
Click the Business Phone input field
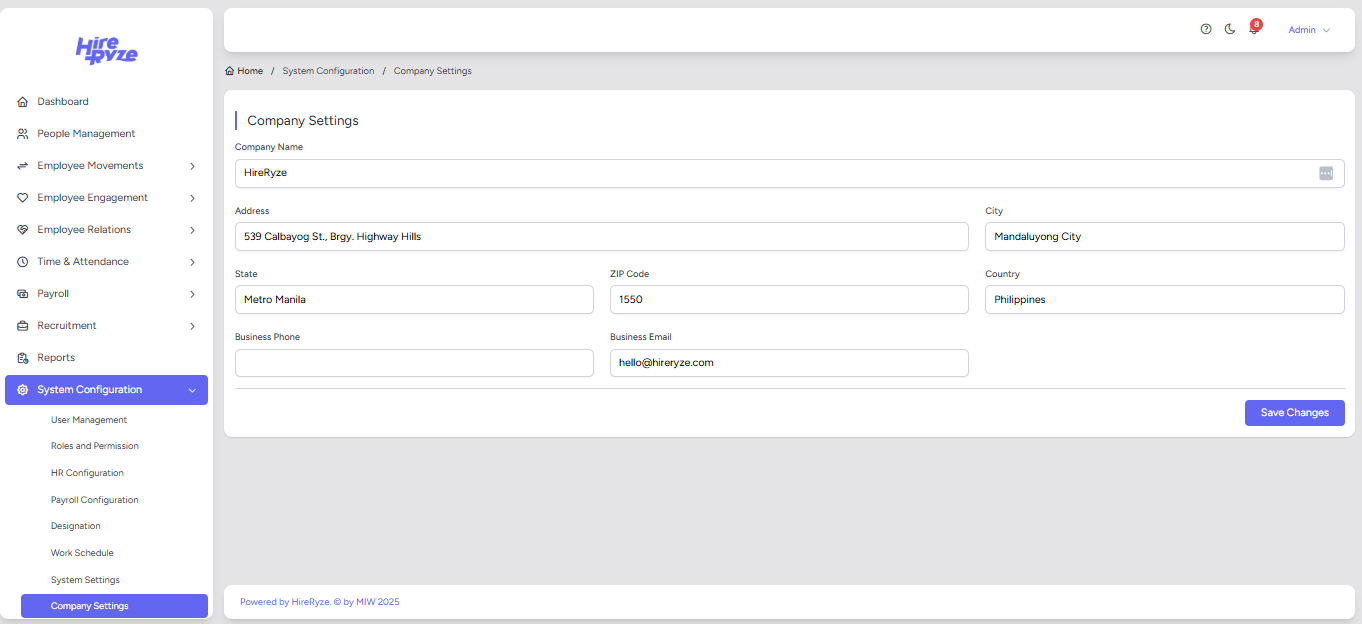pos(414,363)
